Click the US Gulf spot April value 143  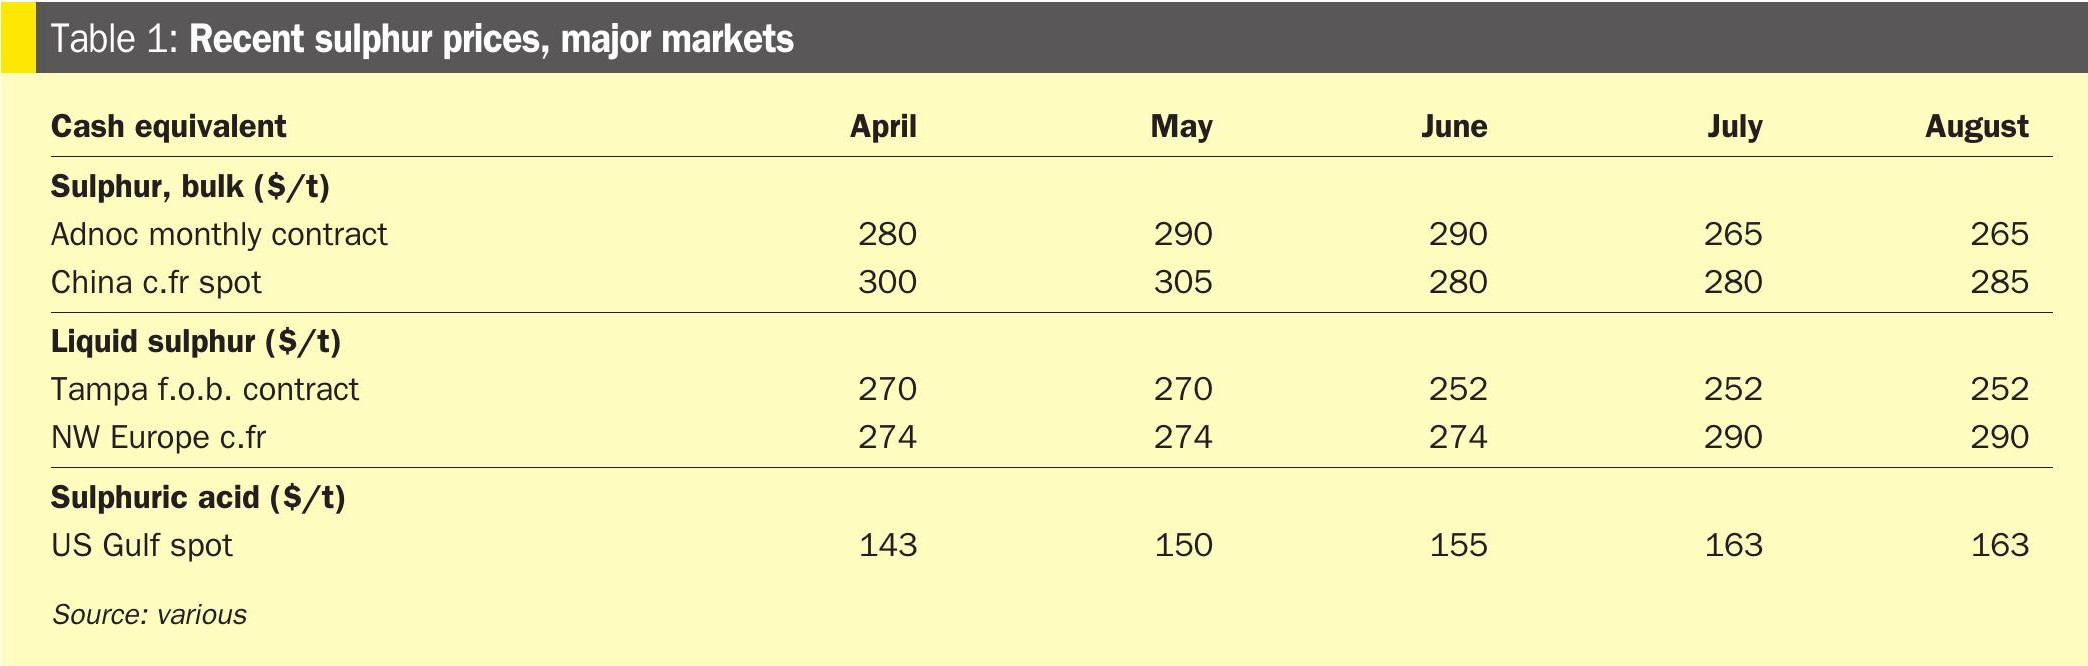tap(888, 545)
